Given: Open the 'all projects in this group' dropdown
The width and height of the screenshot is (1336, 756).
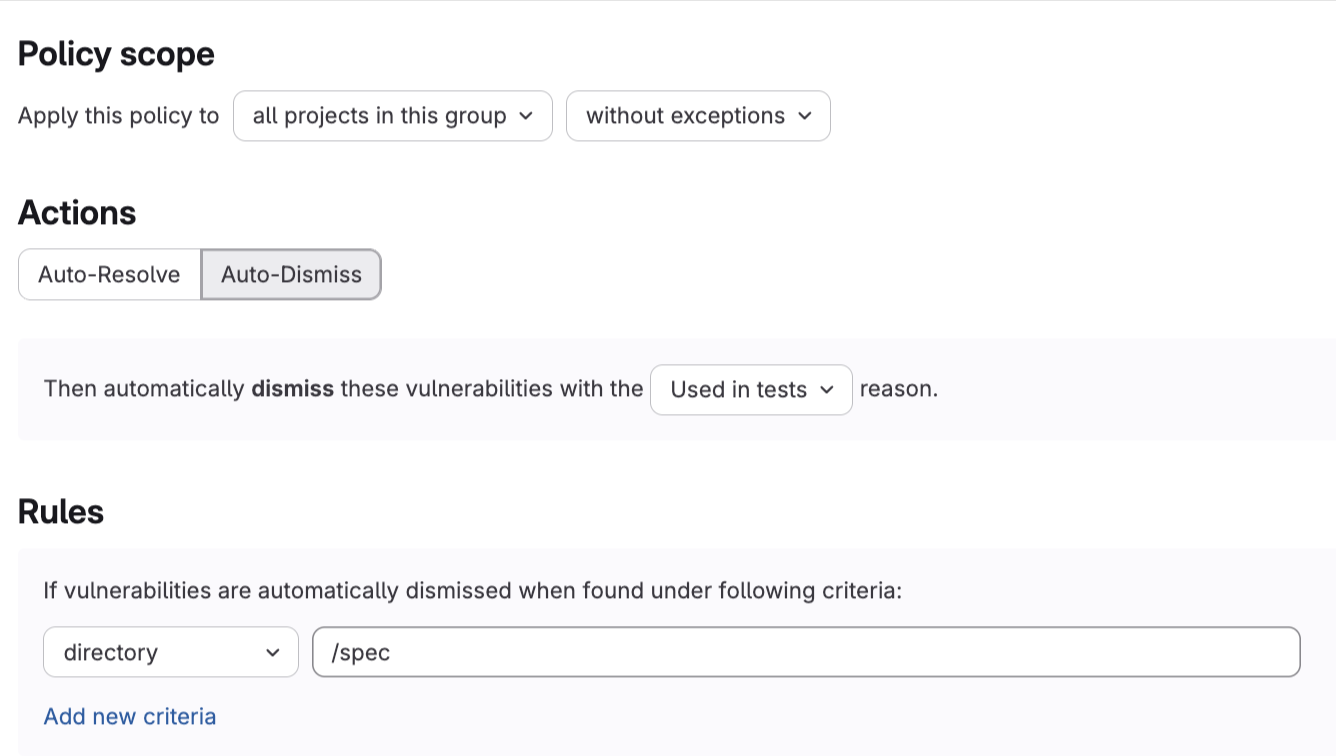Looking at the screenshot, I should click(392, 116).
